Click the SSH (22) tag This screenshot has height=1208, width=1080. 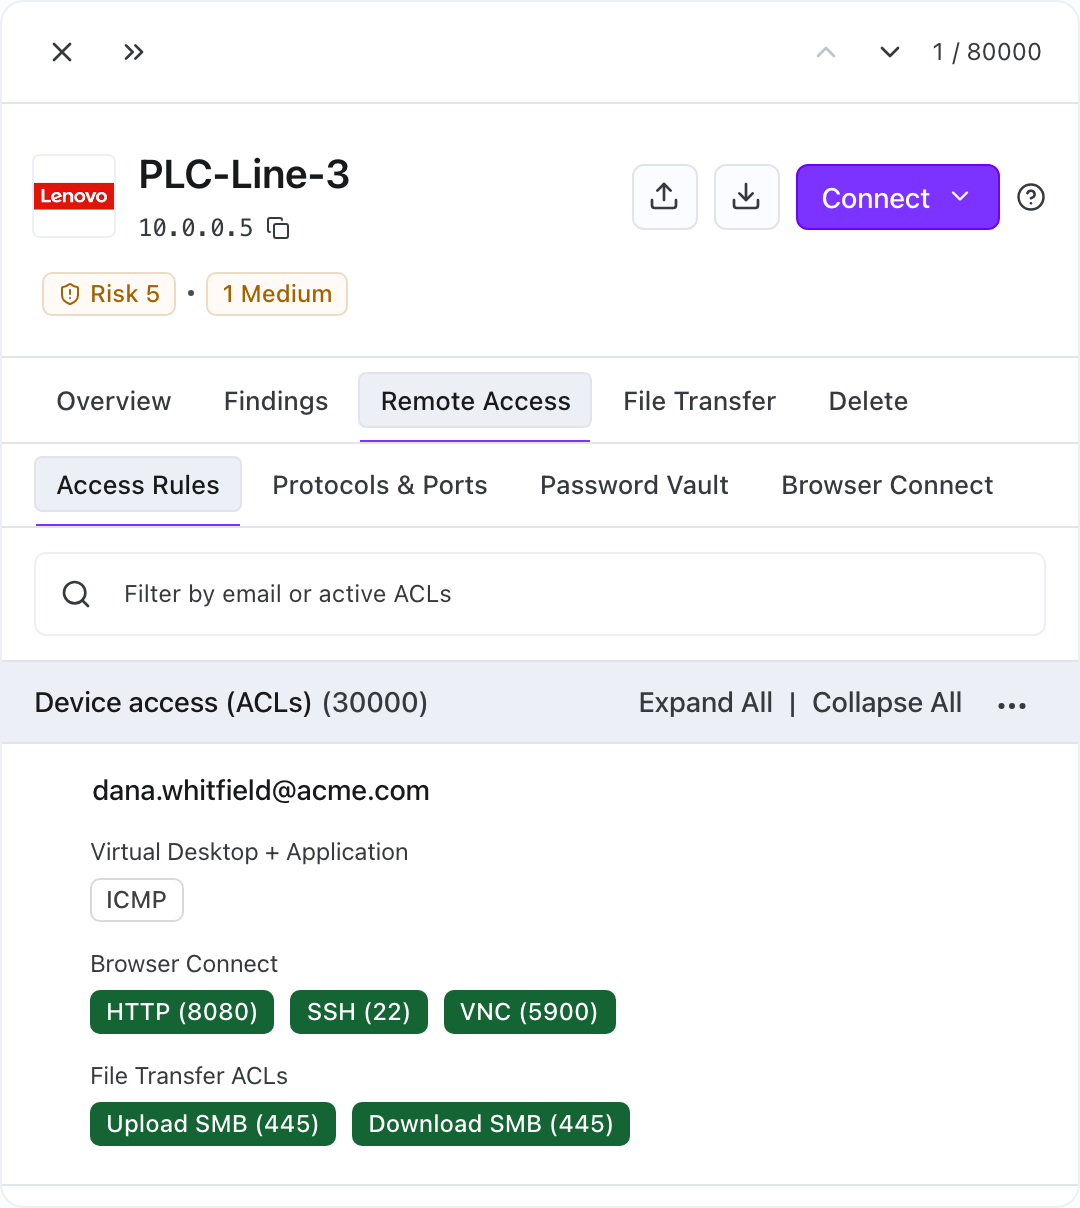coord(359,1012)
